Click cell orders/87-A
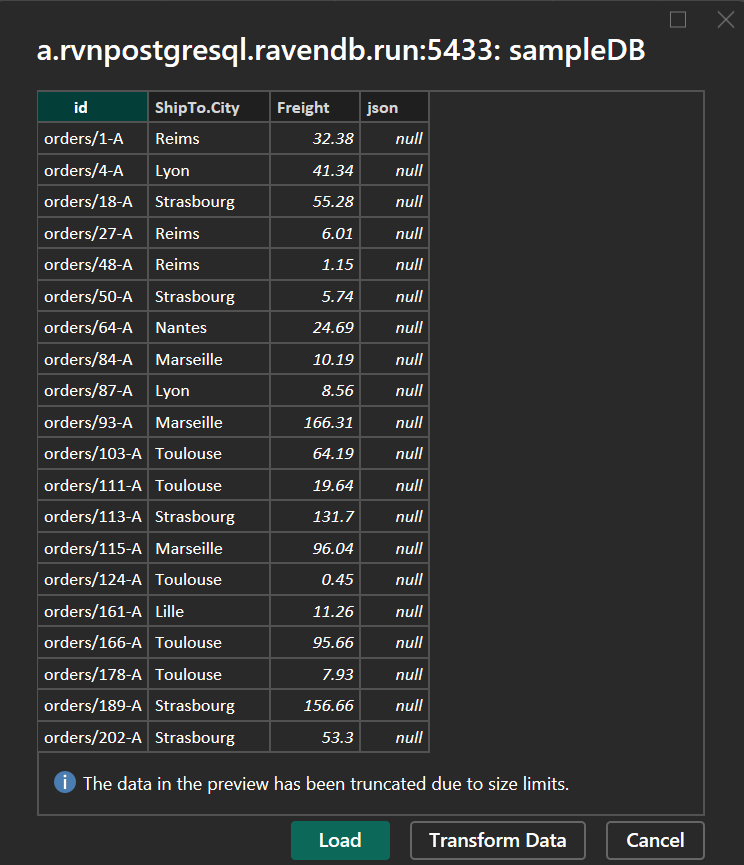The height and width of the screenshot is (865, 744). 93,391
